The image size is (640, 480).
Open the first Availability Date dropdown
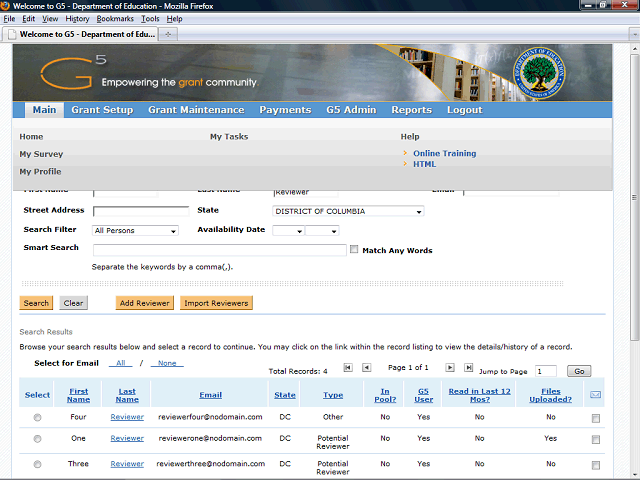[x=287, y=231]
